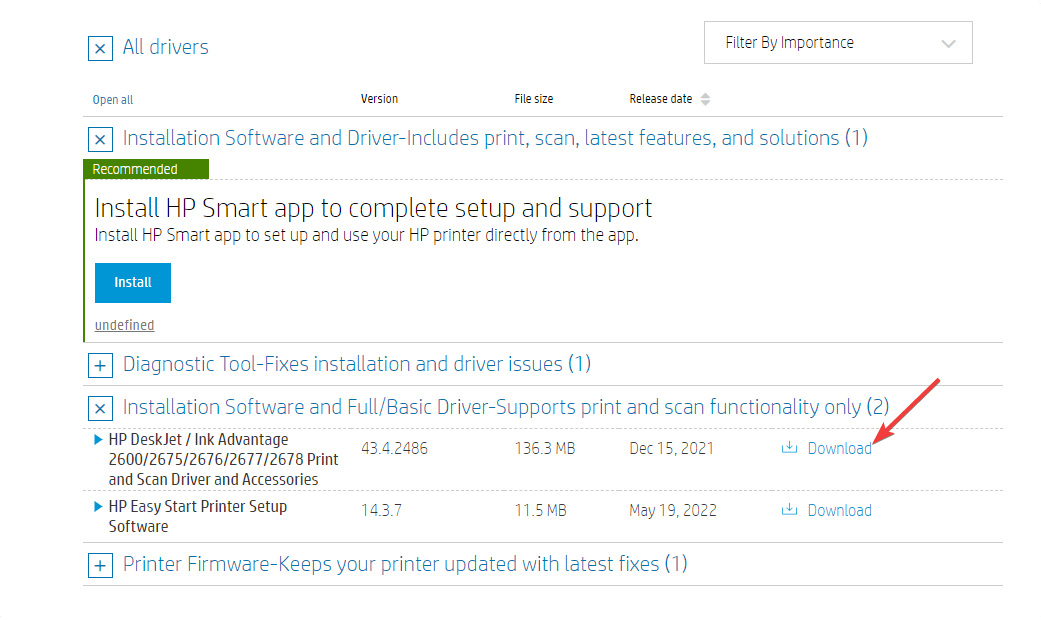The image size is (1041, 620).
Task: Open Diagnostic Tool-Fixes installation heading
Action: point(356,364)
